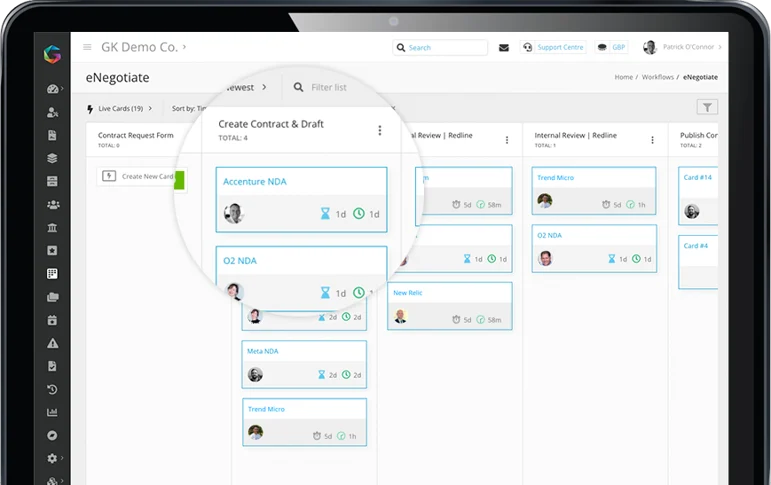Open the bar chart reports icon
The height and width of the screenshot is (485, 771).
(x=52, y=412)
